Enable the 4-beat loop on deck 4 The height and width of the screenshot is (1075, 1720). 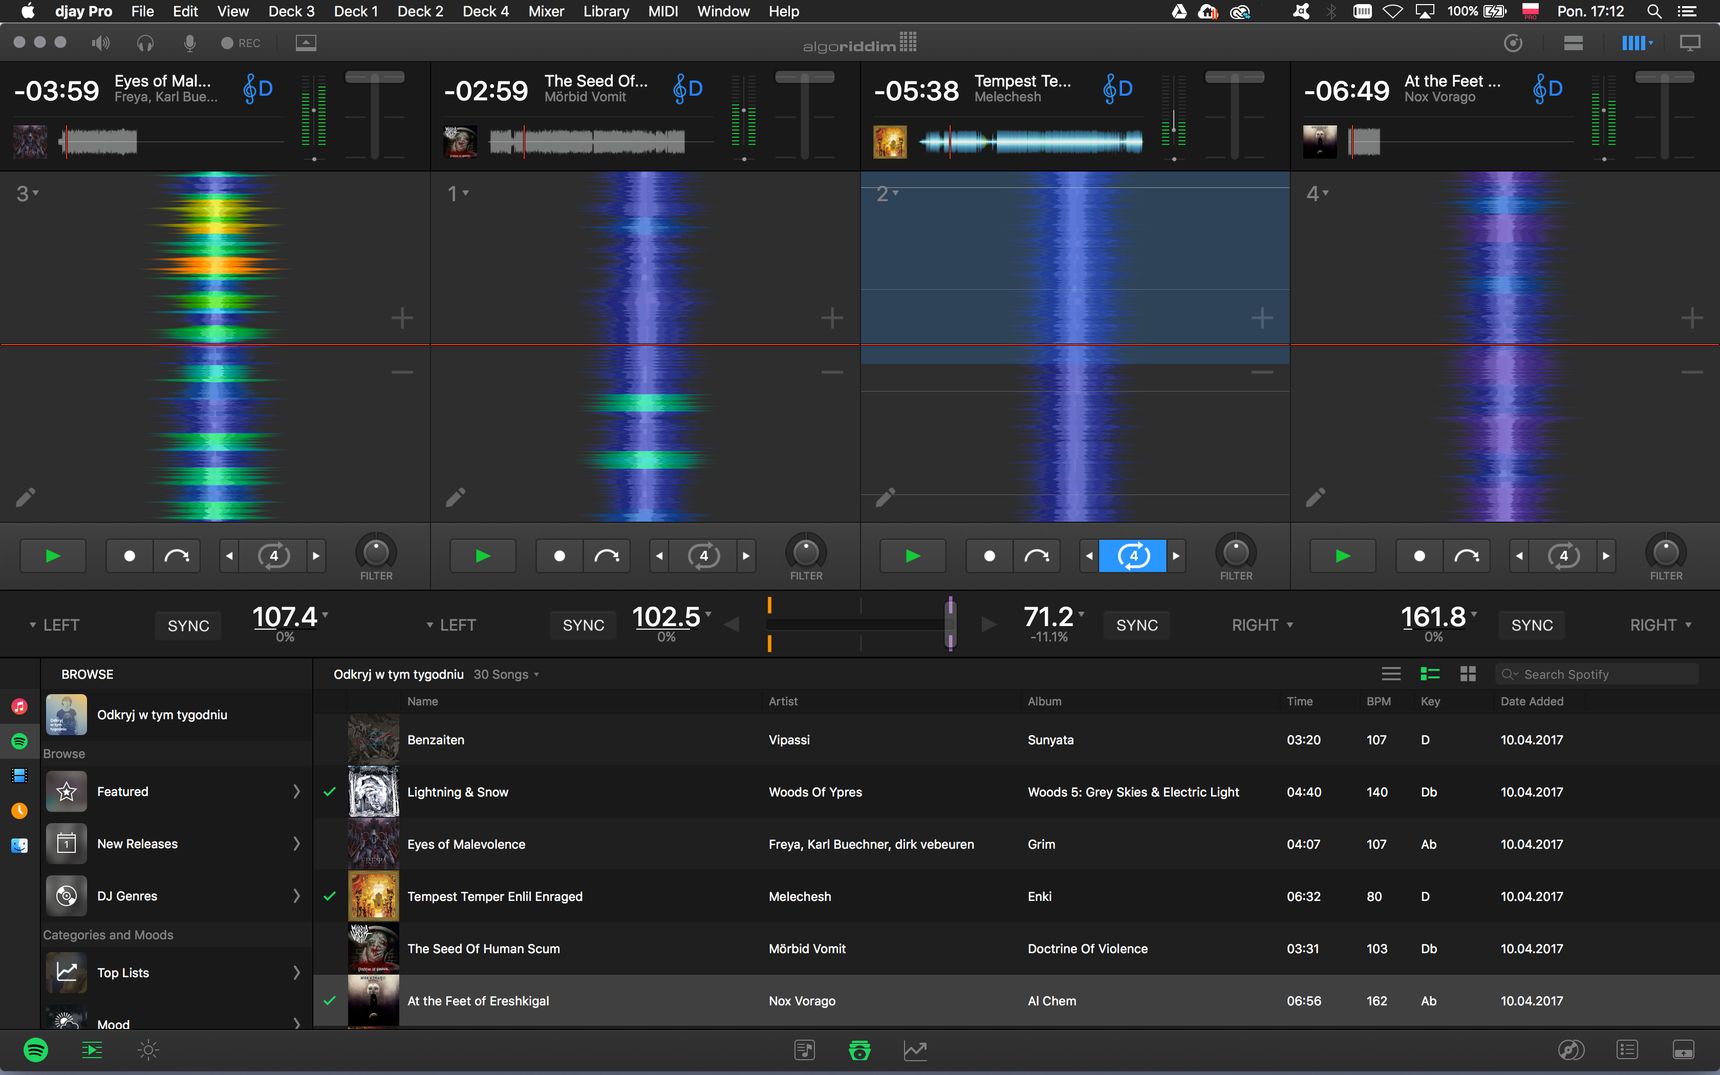(x=1563, y=556)
